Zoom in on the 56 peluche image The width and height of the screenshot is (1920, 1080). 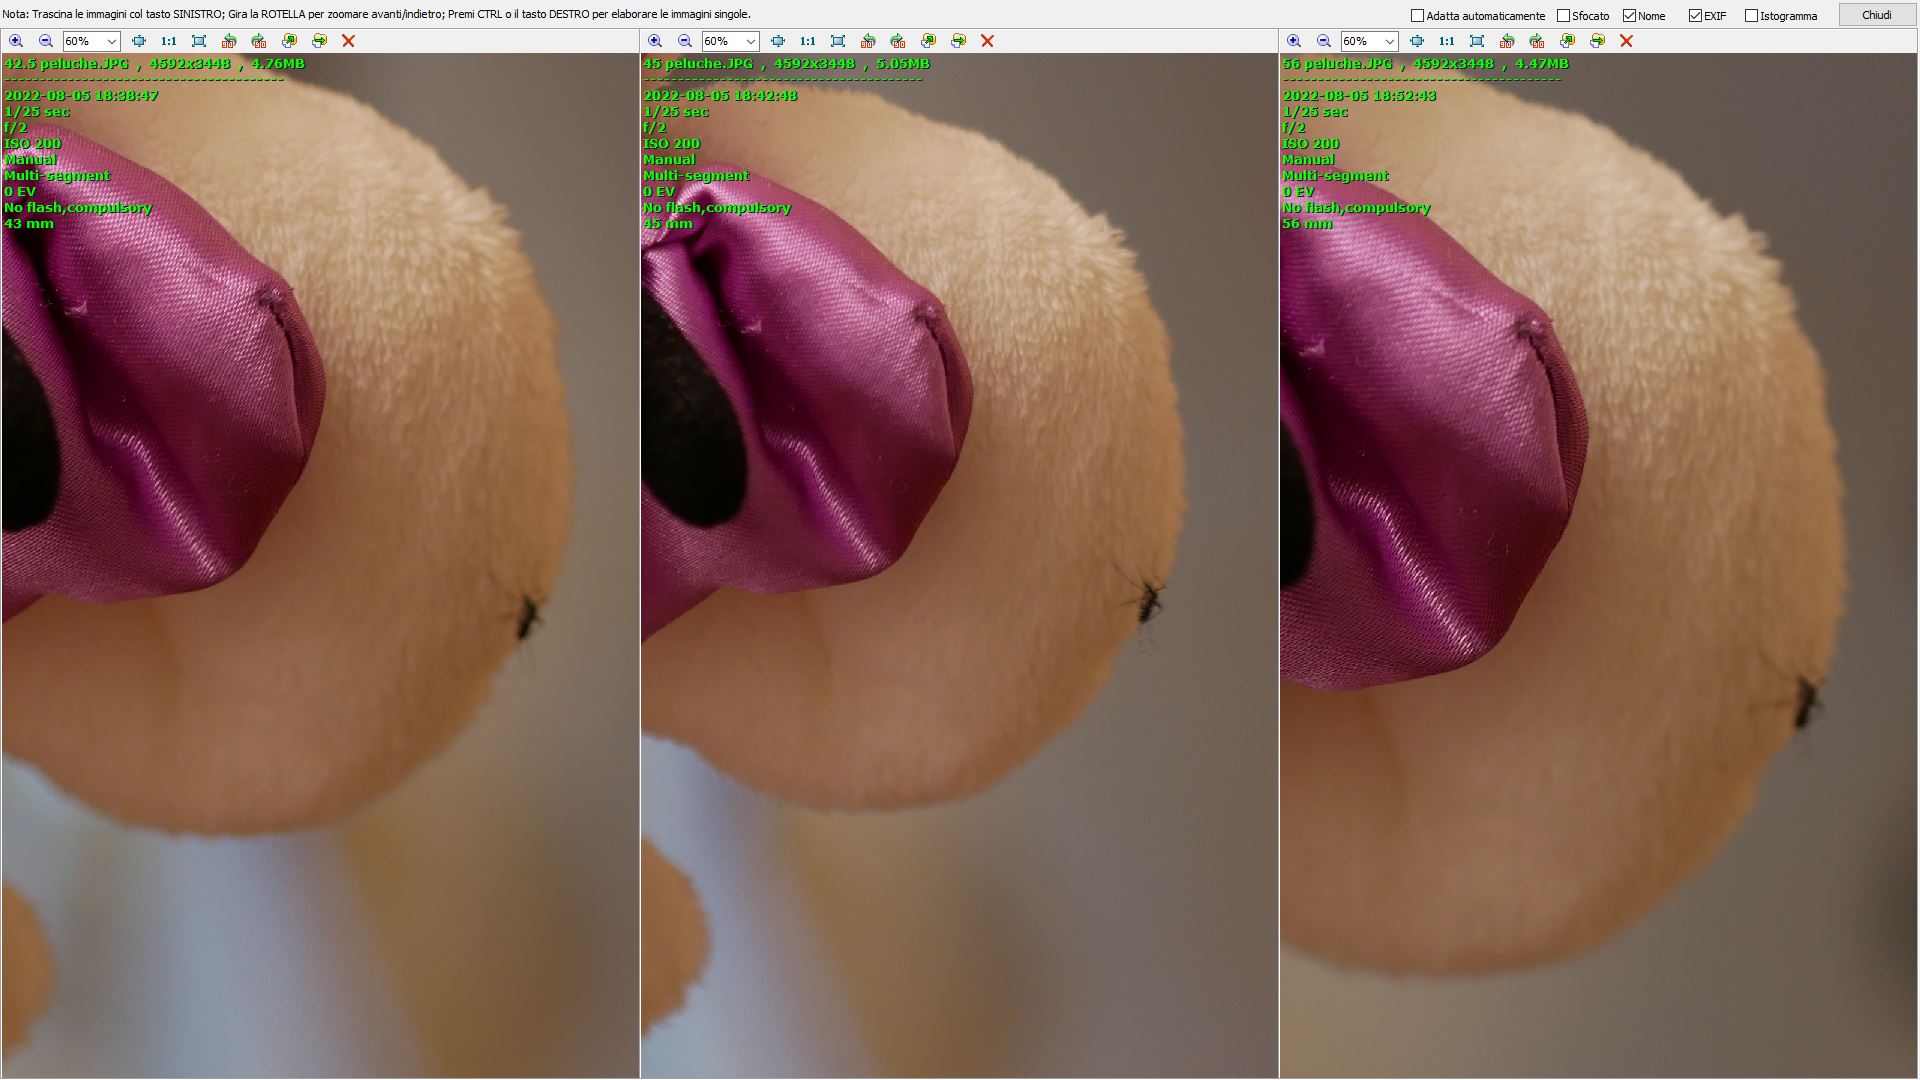coord(1294,41)
